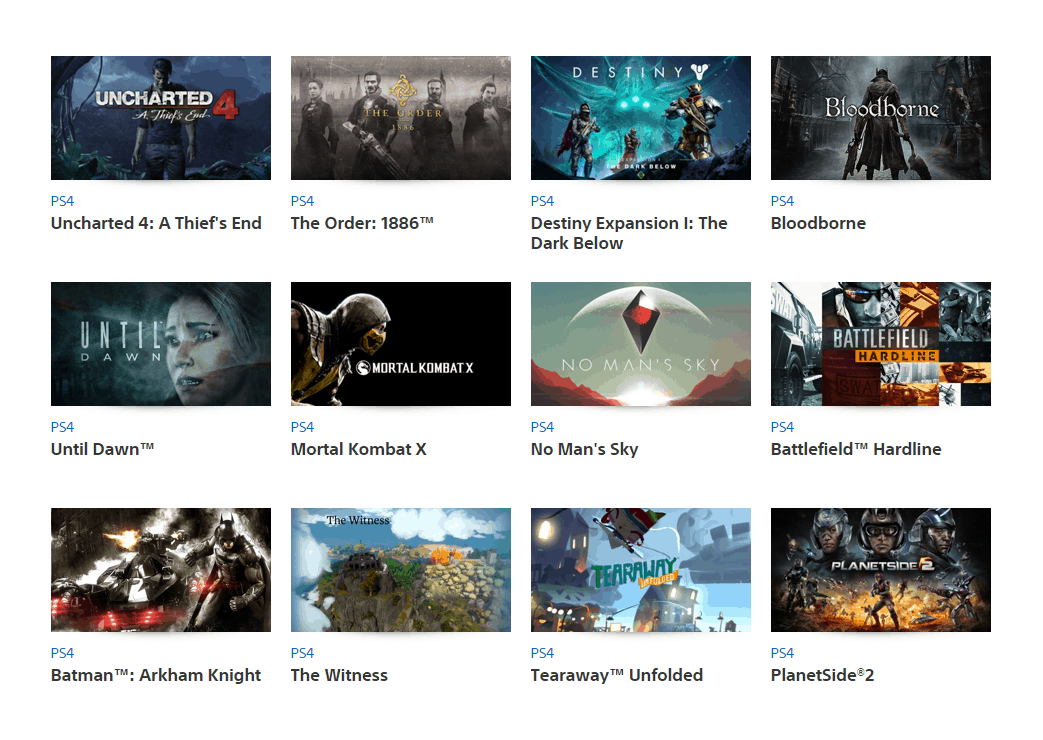The height and width of the screenshot is (740, 1043).
Task: Select the Destiny Dark Below cover image
Action: click(x=641, y=118)
